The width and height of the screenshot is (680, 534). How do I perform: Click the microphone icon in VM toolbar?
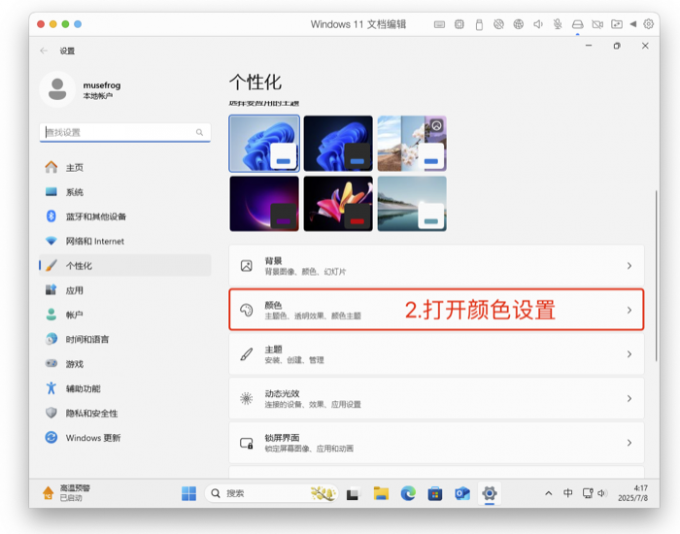click(558, 24)
